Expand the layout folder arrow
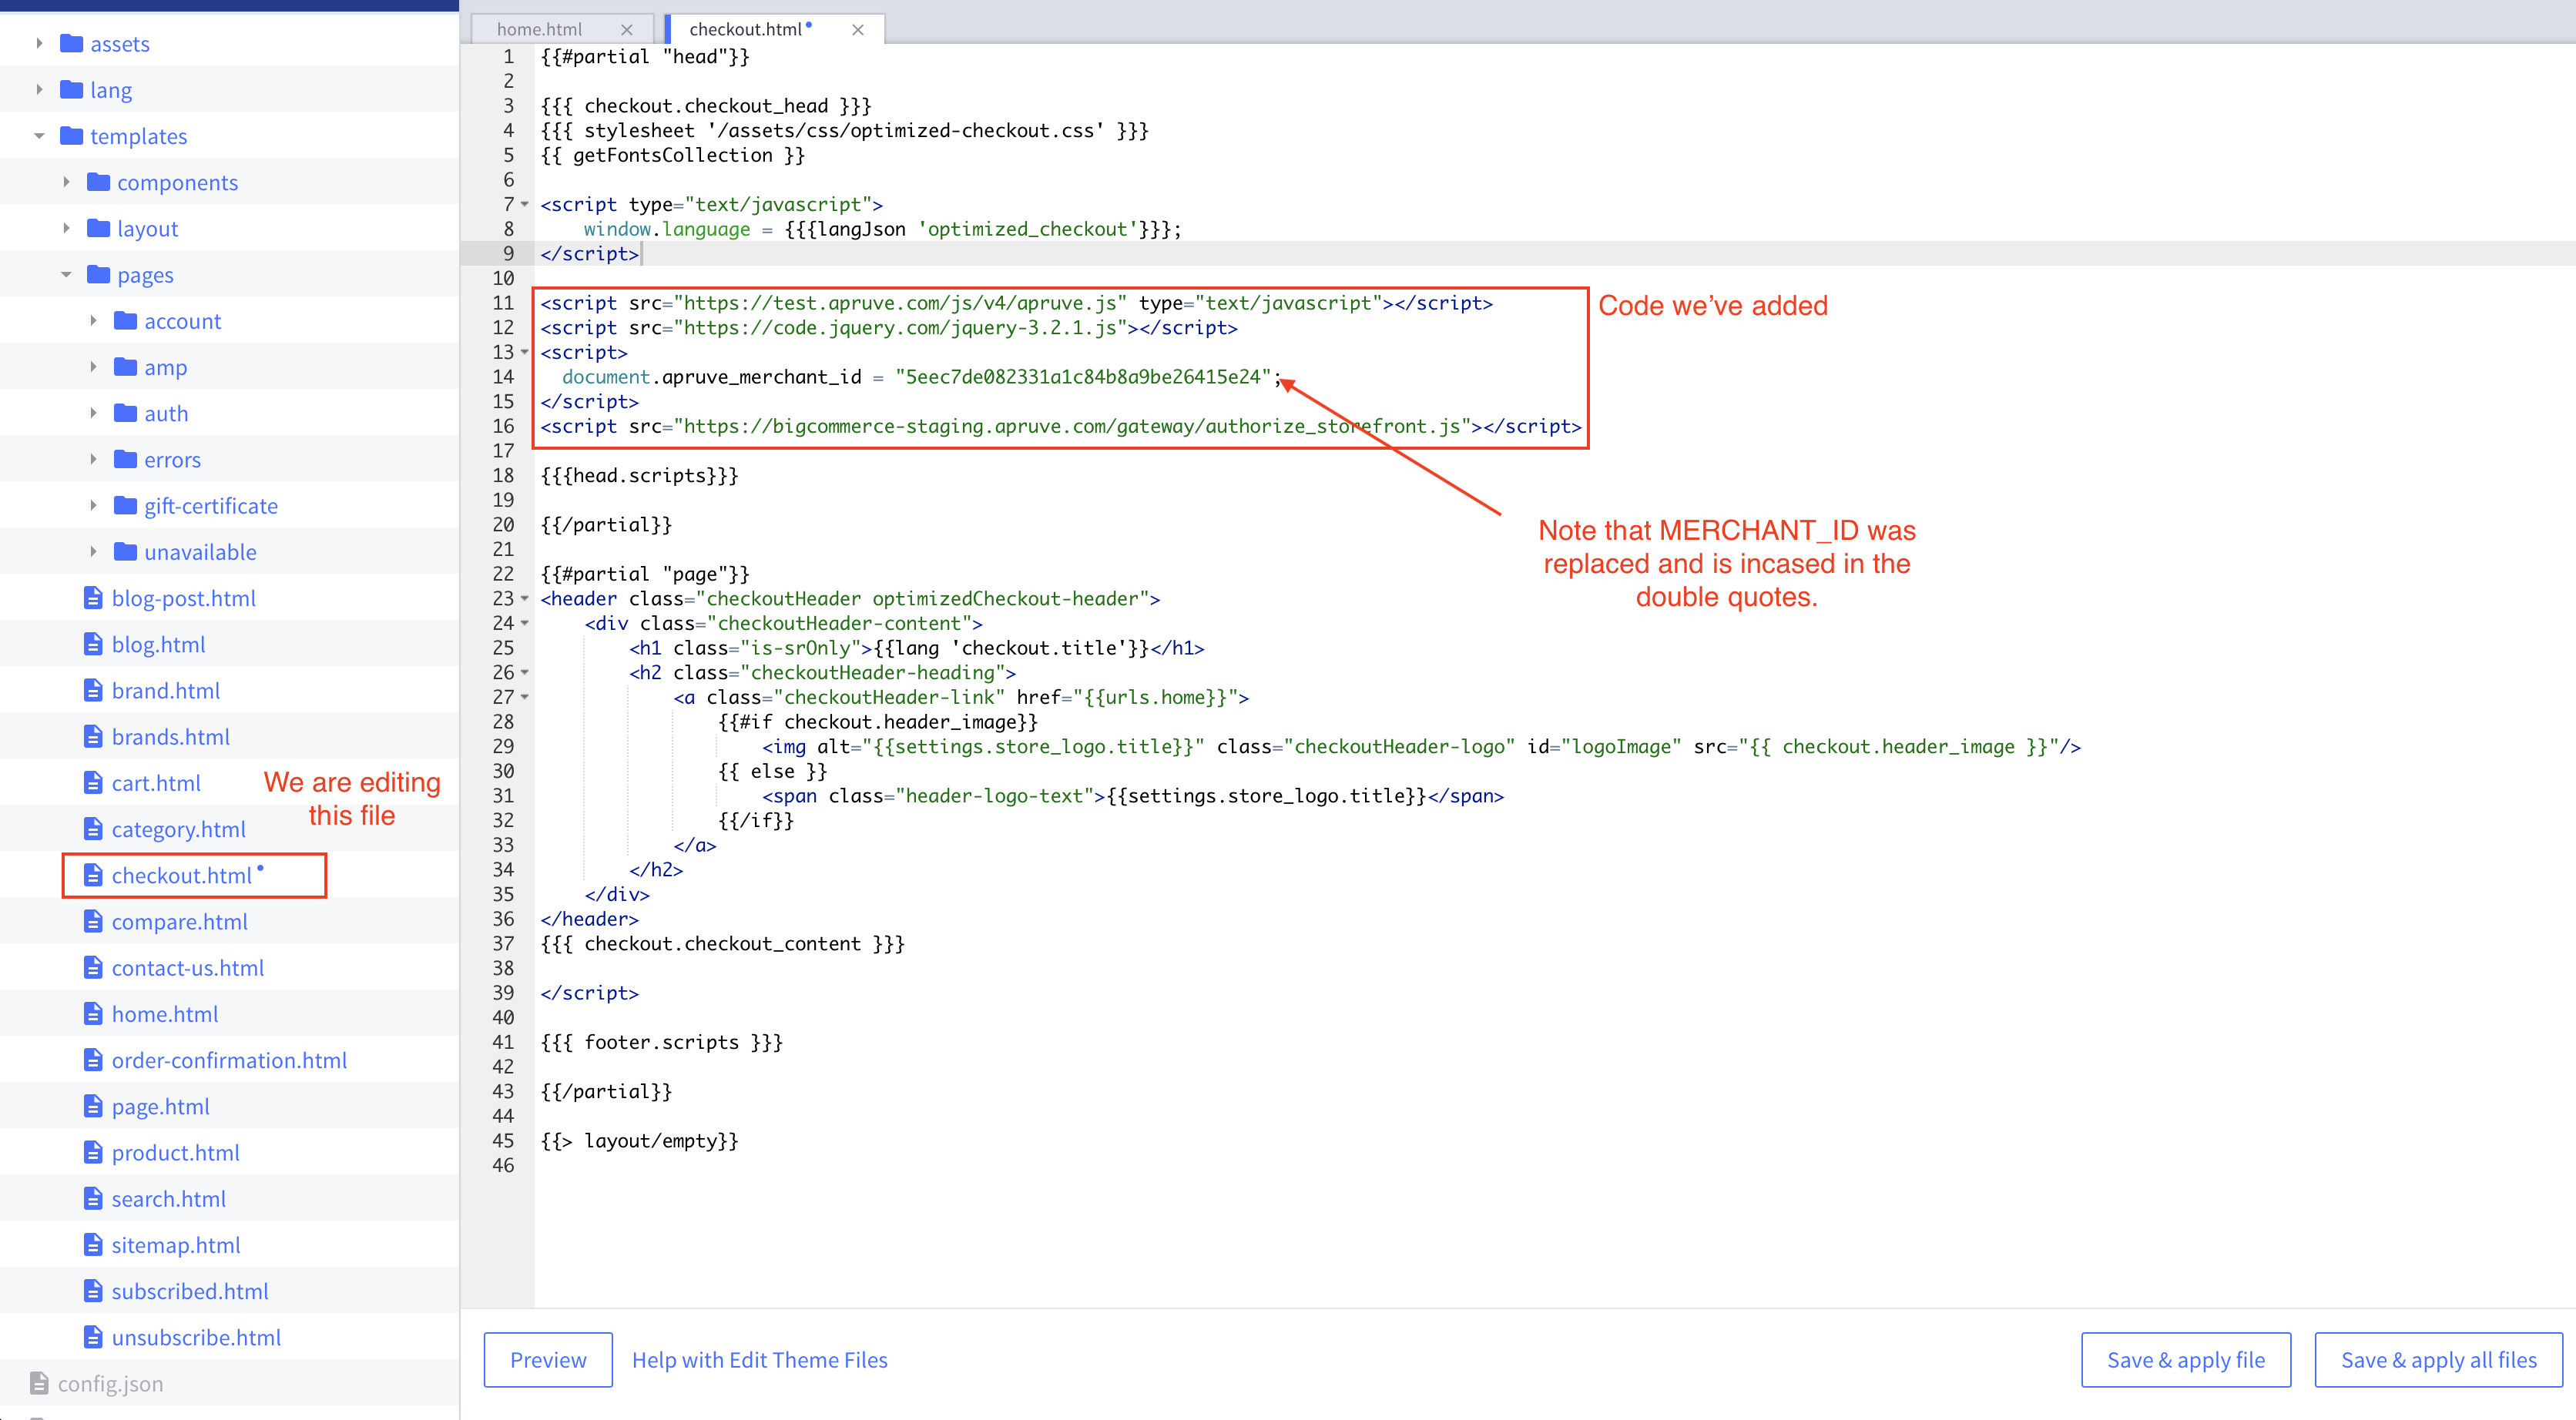Viewport: 2576px width, 1420px height. (66, 228)
